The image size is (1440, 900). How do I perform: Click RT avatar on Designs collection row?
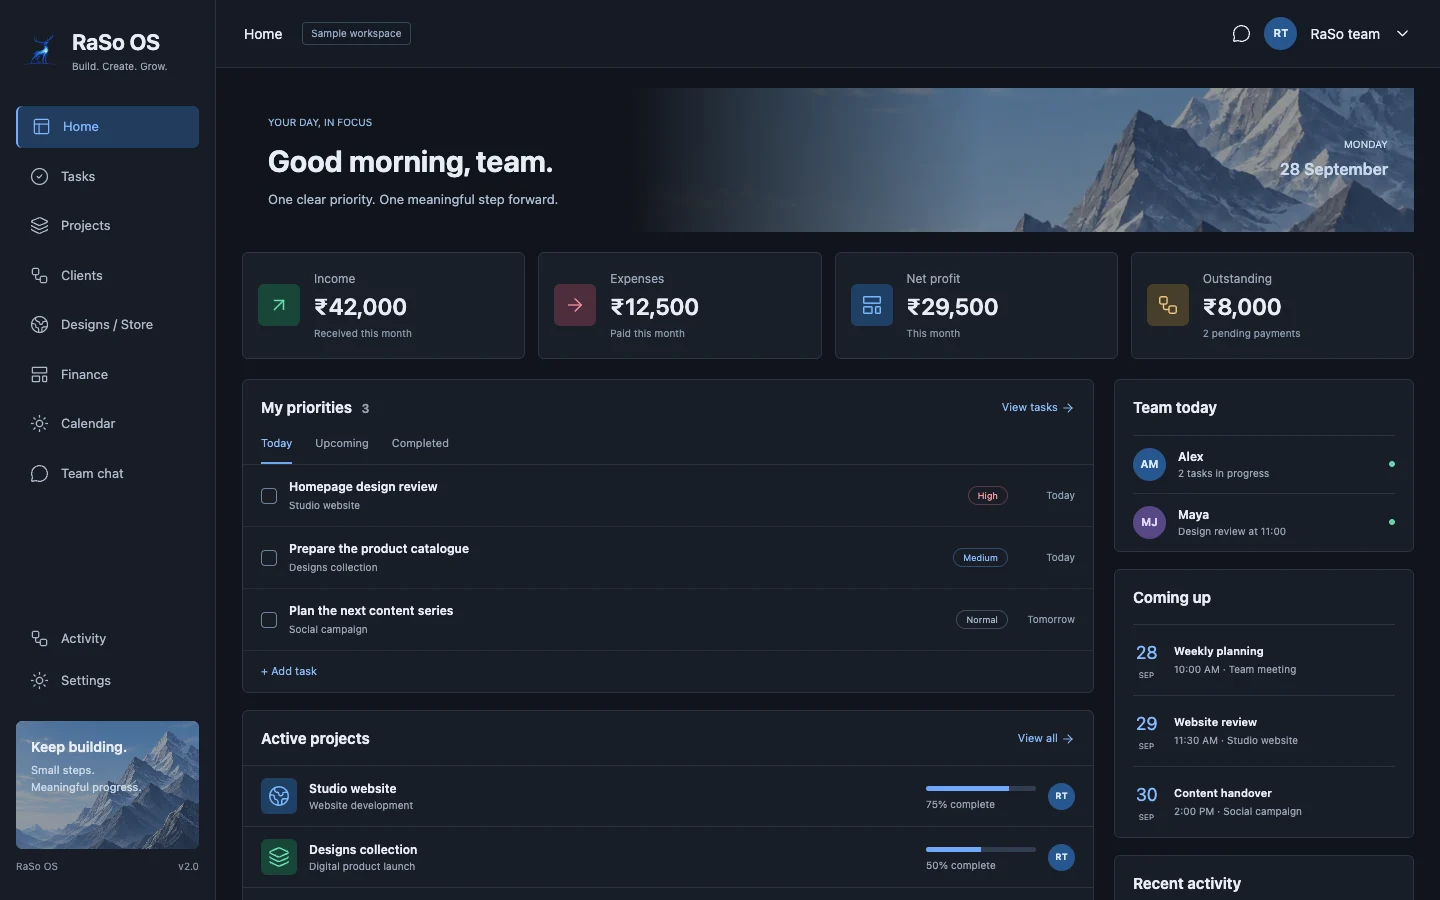click(1061, 857)
